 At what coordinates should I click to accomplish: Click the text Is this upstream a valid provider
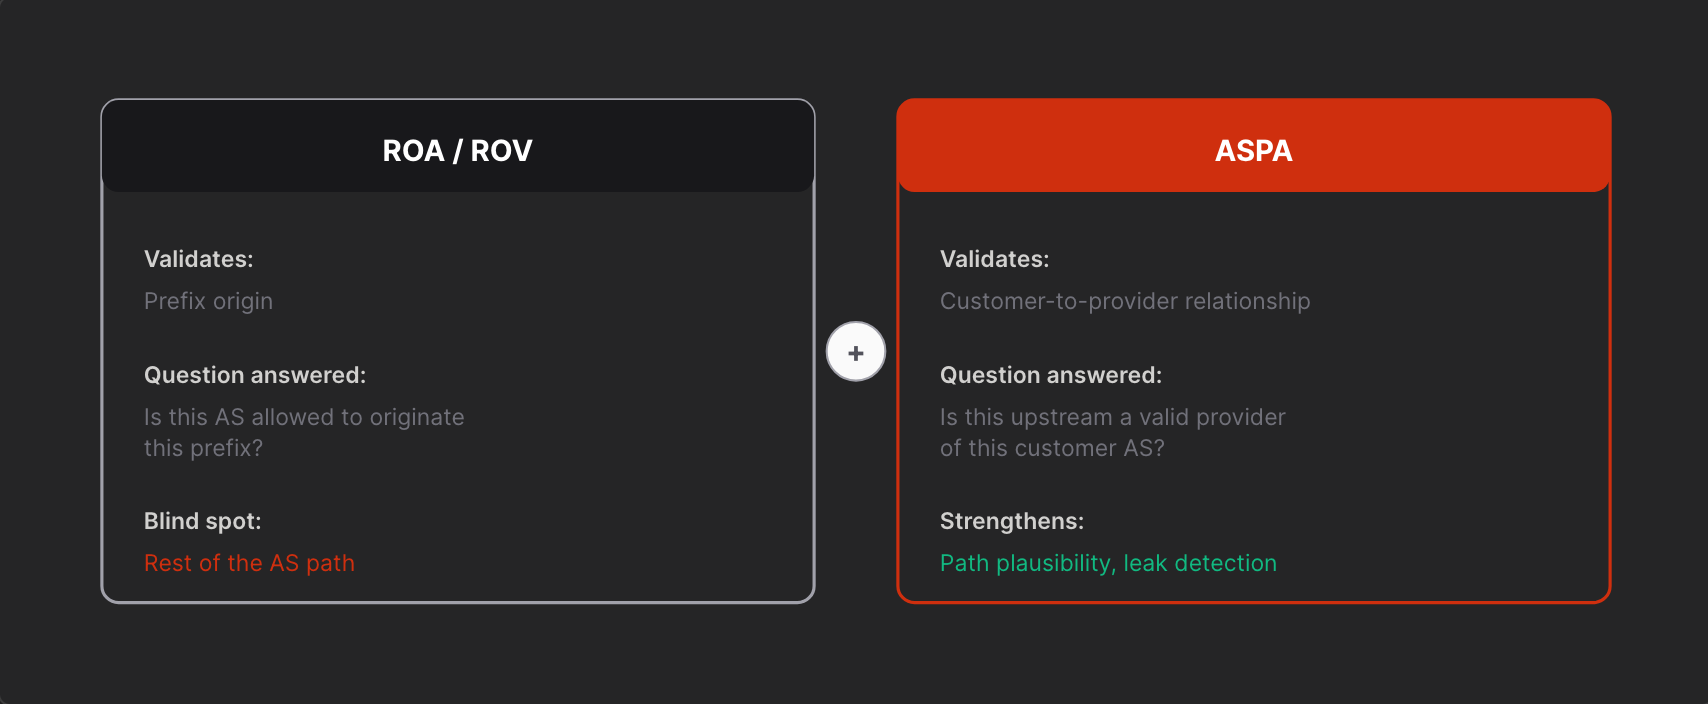[1113, 417]
